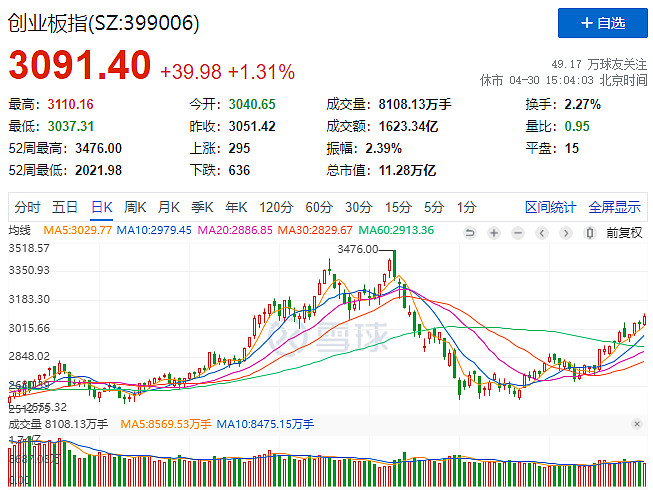Click the 最高 value 3110.16
The image size is (653, 490).
[70, 104]
